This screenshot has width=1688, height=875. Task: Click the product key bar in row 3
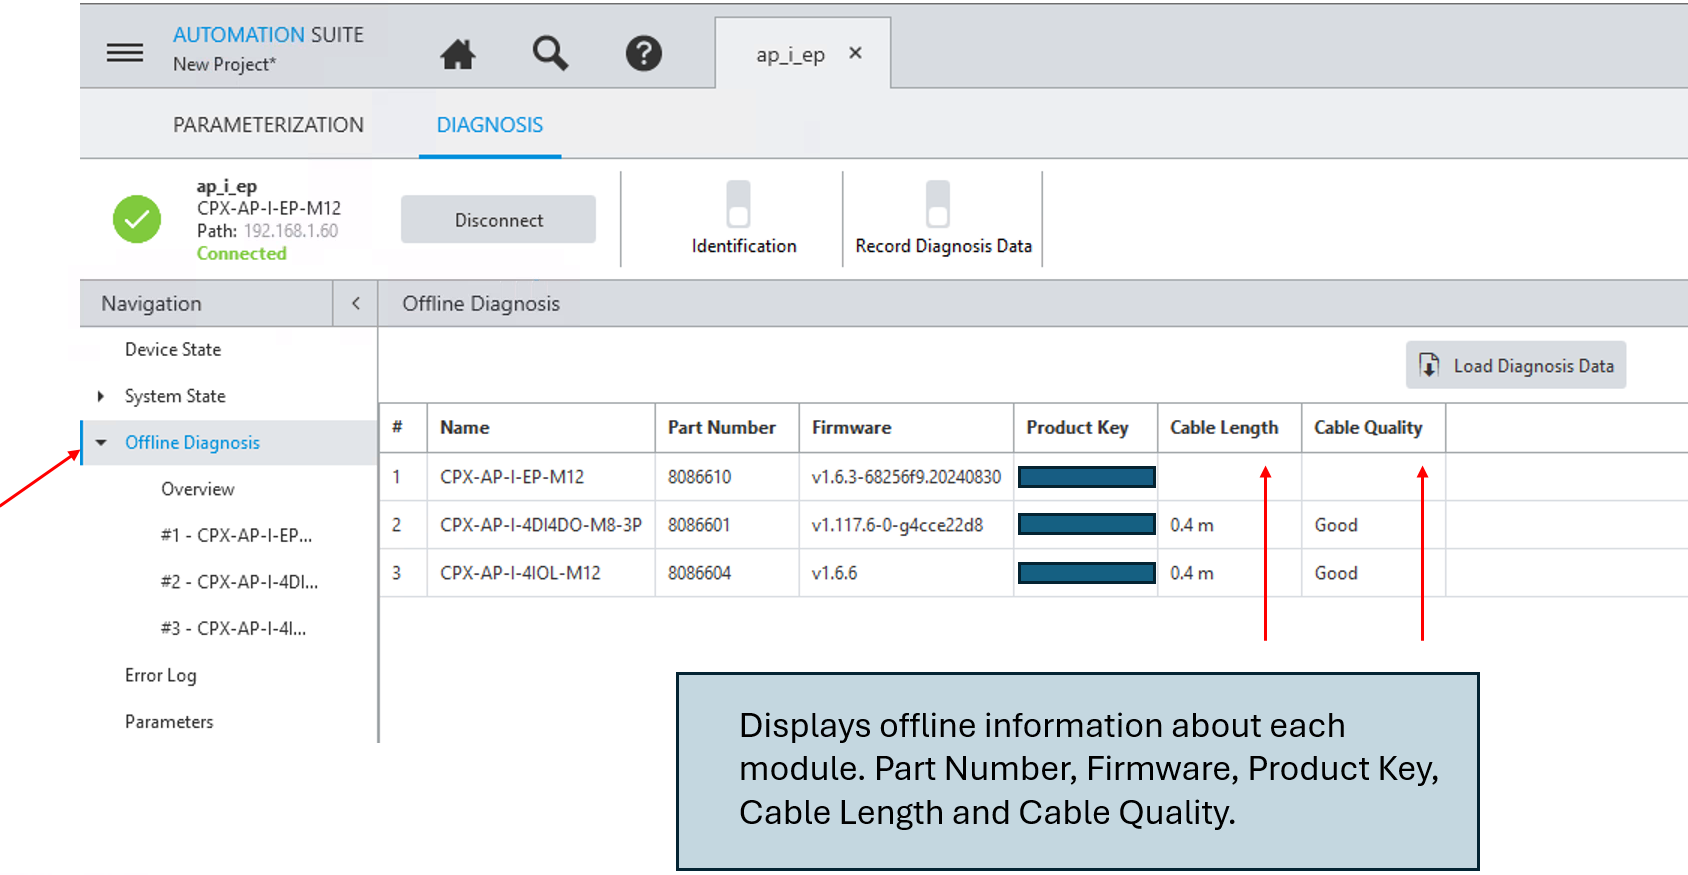click(x=1086, y=573)
